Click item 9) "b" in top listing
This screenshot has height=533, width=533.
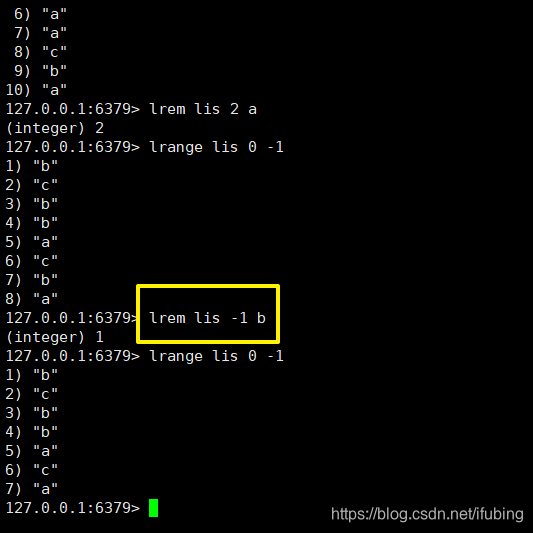(x=40, y=71)
